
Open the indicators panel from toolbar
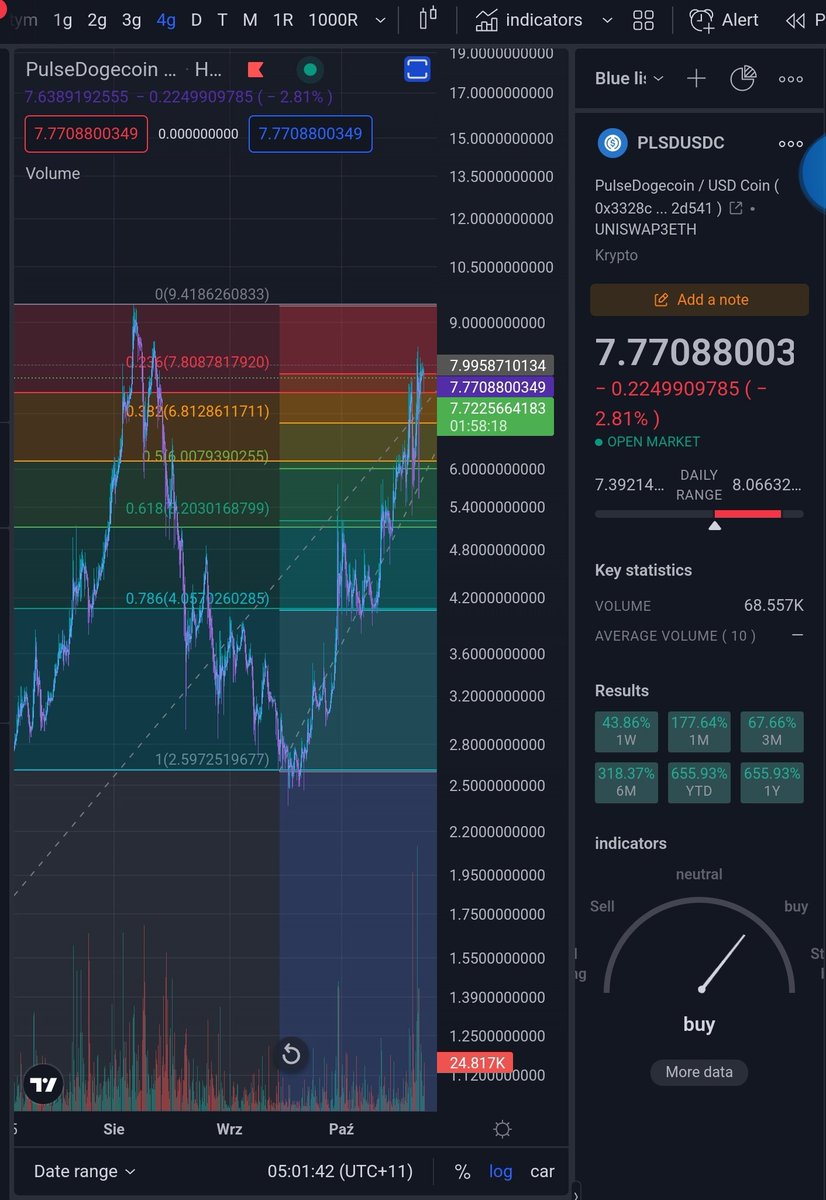(x=529, y=20)
